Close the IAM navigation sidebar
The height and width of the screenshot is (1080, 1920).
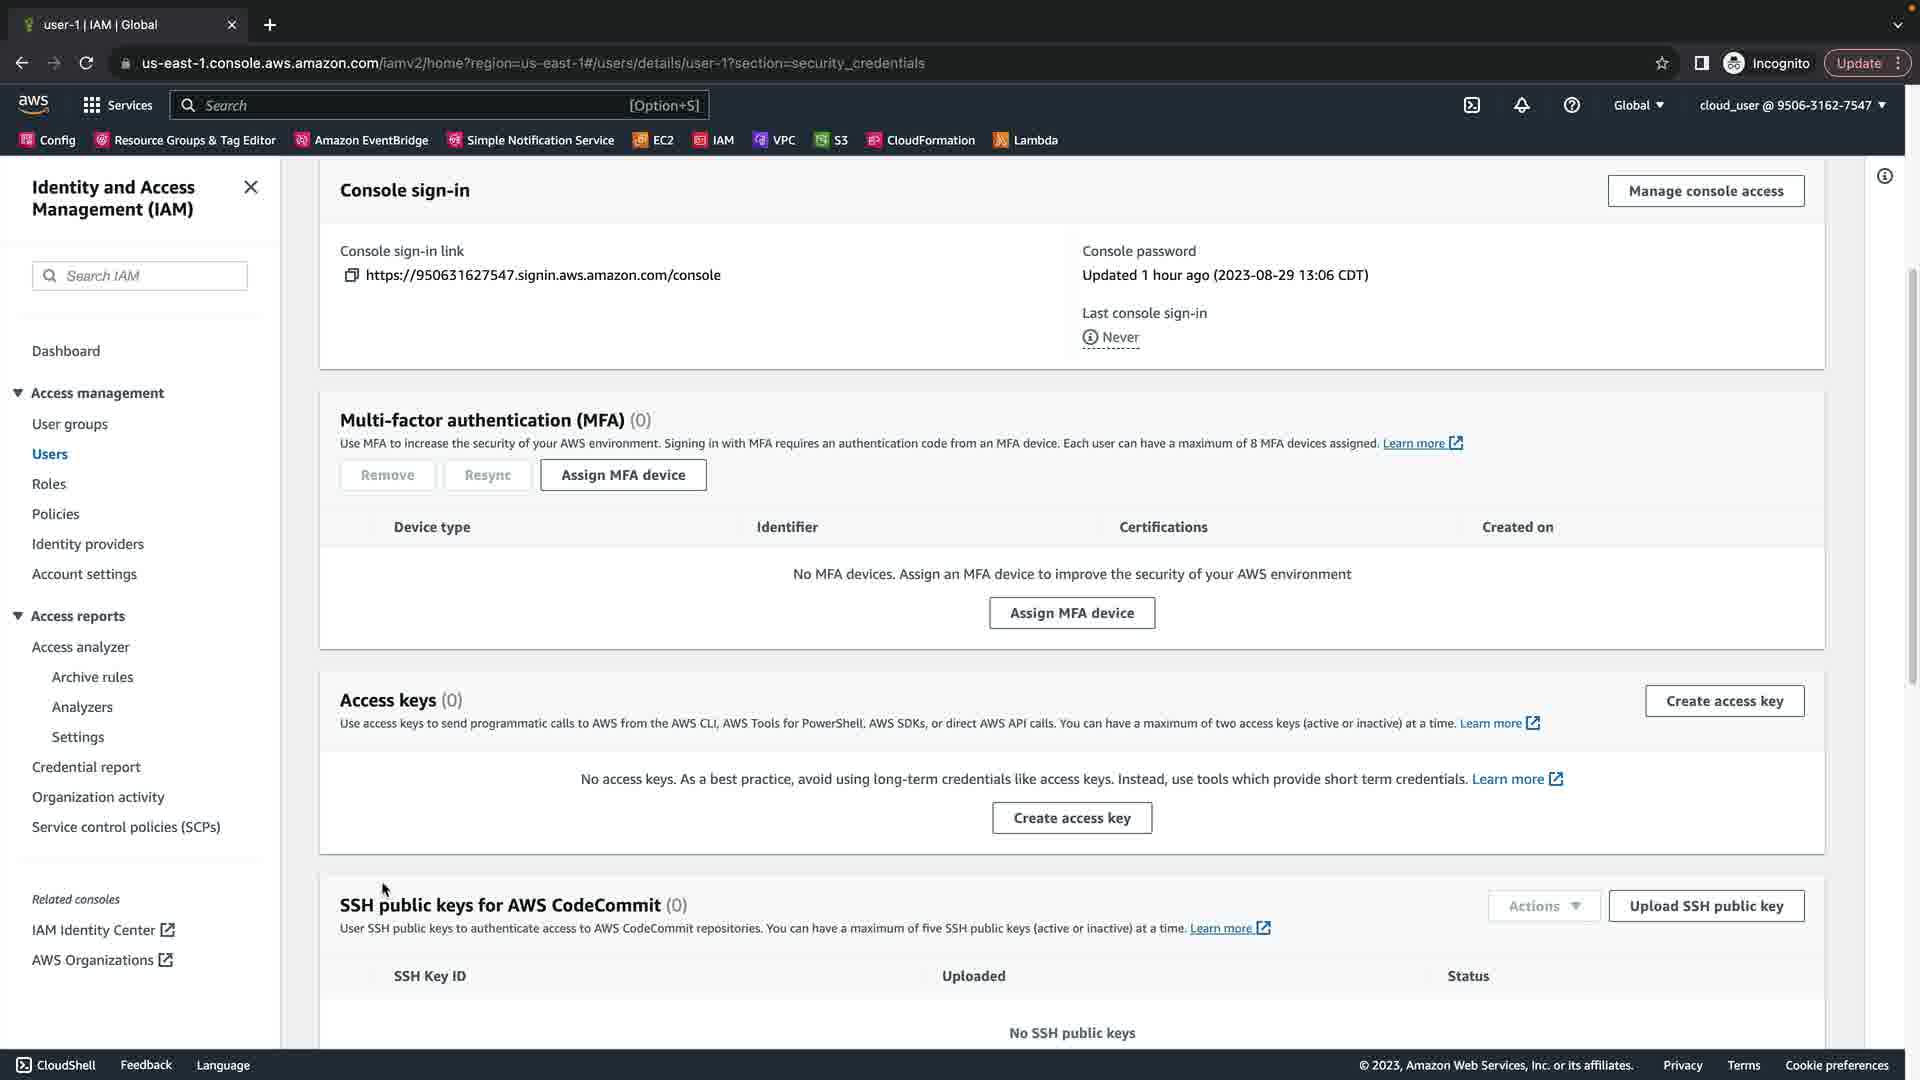(251, 188)
